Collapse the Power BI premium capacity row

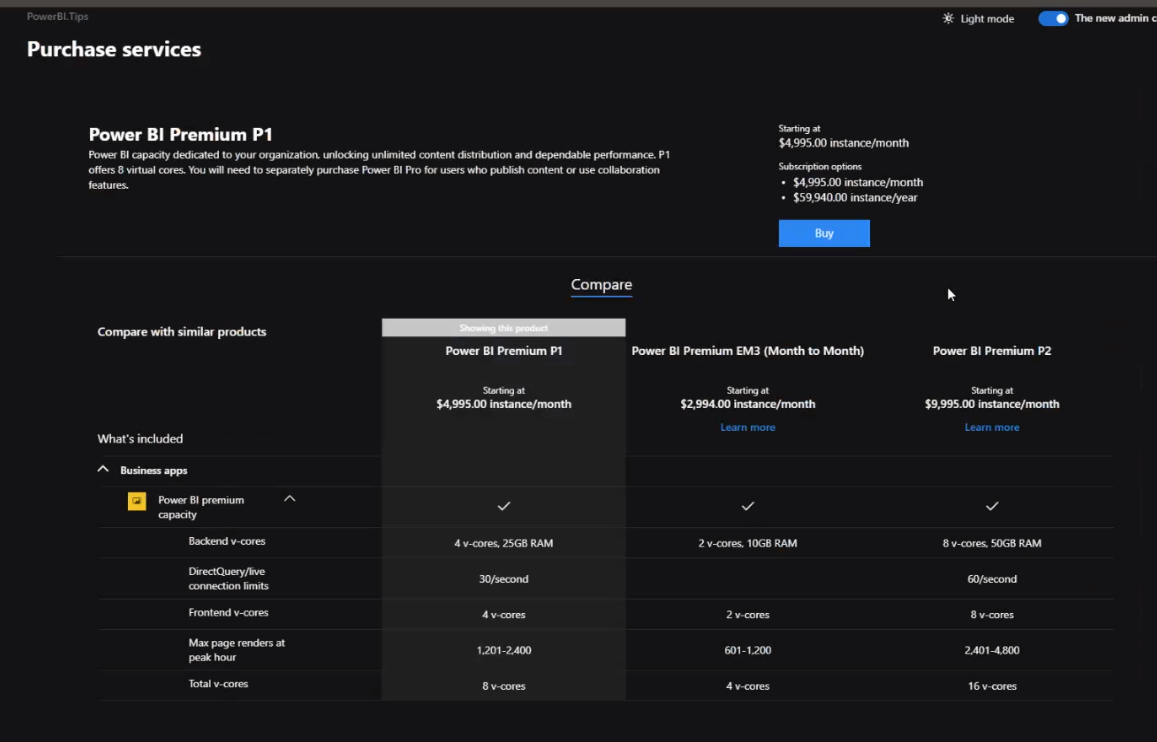tap(290, 497)
